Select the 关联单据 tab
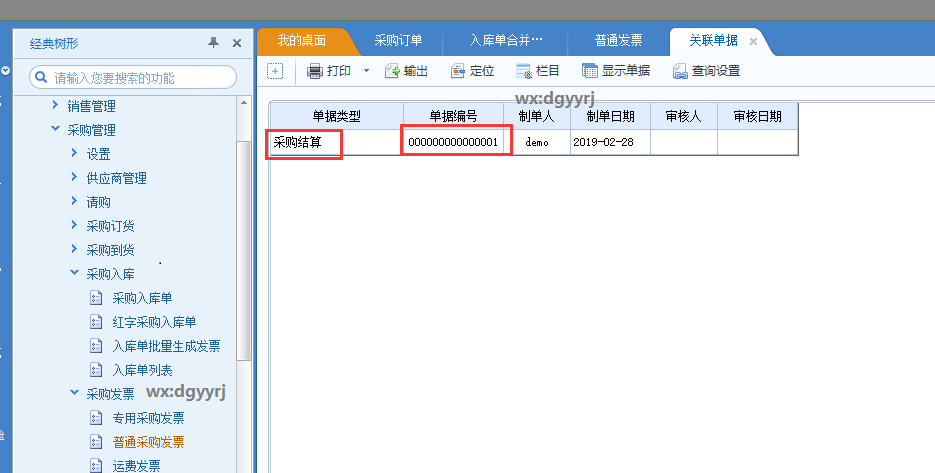The image size is (935, 473). click(713, 41)
